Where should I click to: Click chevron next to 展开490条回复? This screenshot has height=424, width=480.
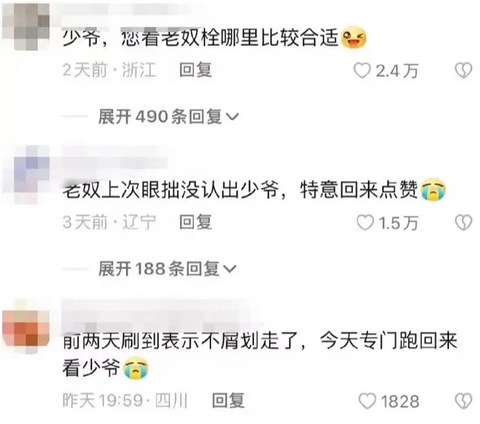[x=232, y=117]
